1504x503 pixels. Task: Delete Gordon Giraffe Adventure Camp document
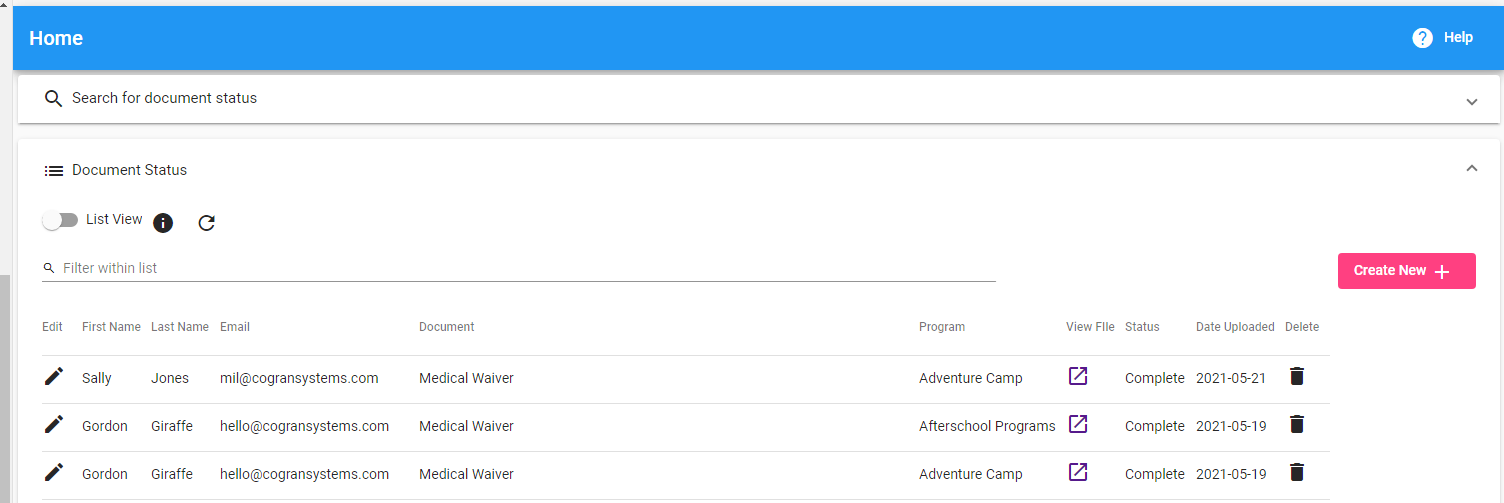point(1297,472)
